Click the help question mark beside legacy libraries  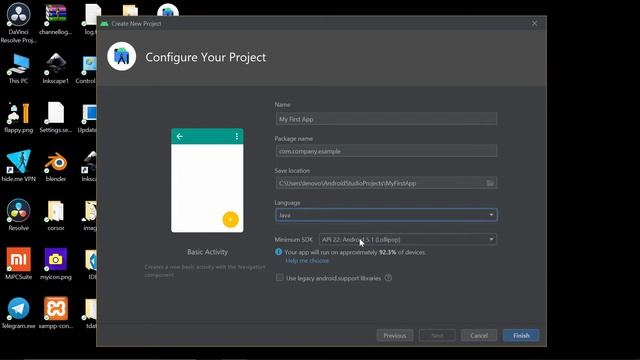388,278
